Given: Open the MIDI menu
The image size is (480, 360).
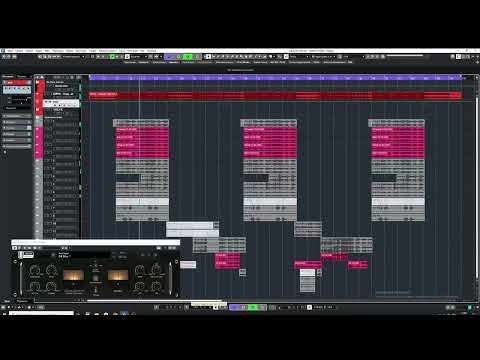Looking at the screenshot, I should 47,51.
